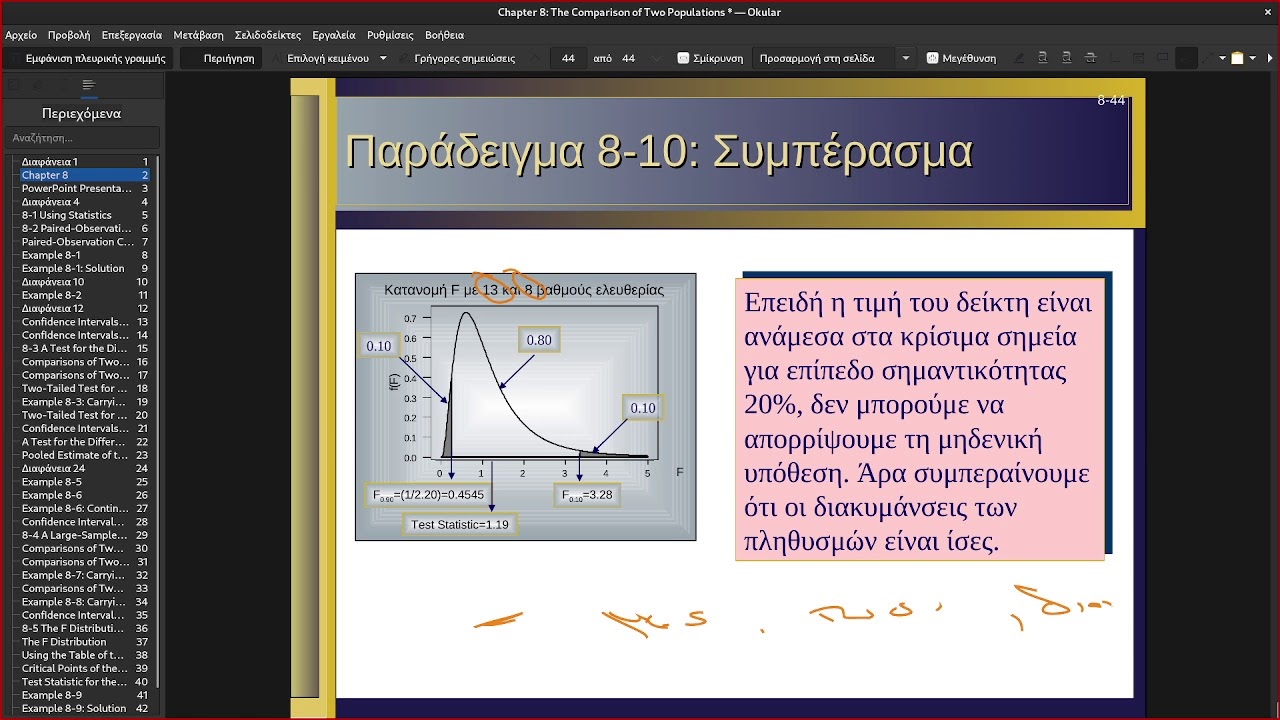Activate the 'Περιήγηση' browse mode
The width and height of the screenshot is (1280, 720).
pyautogui.click(x=221, y=58)
